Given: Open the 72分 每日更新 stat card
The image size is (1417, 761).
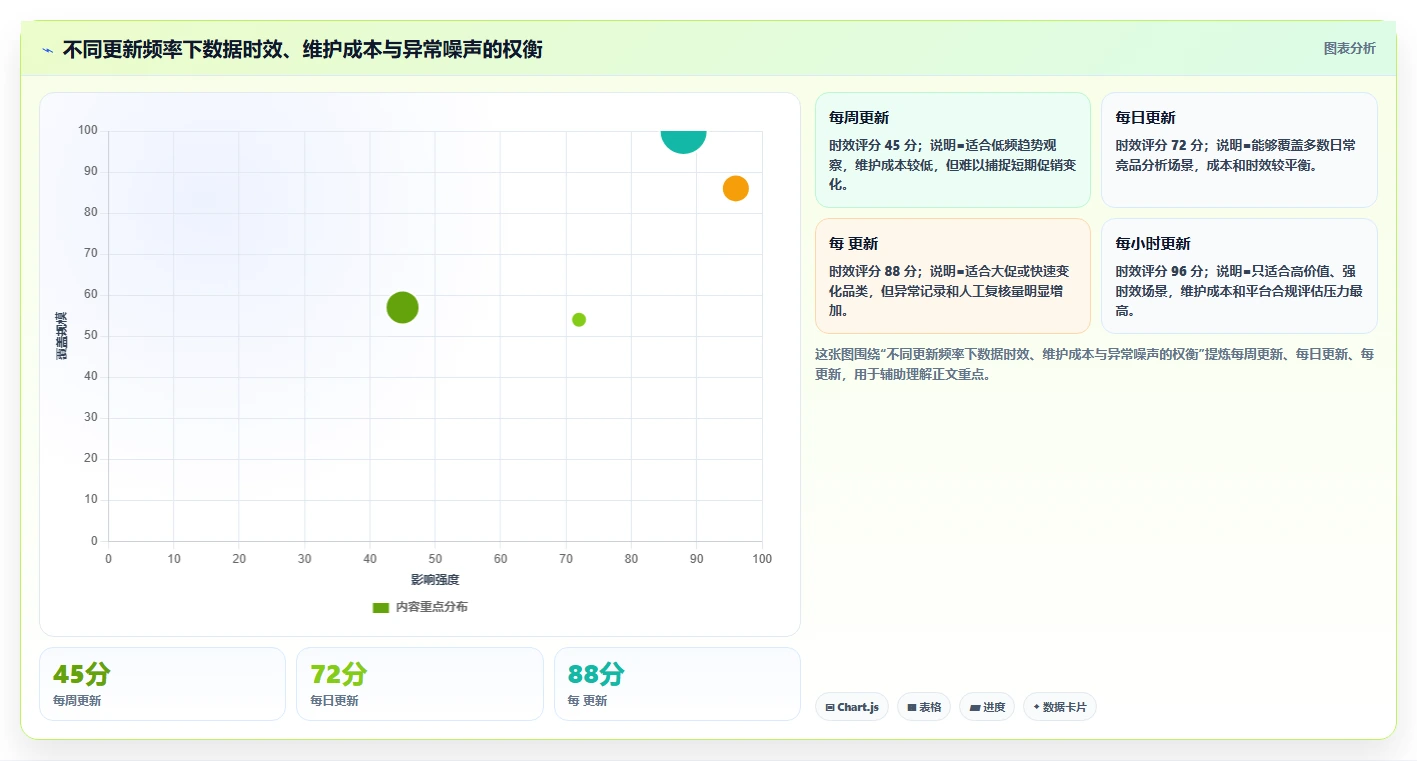Looking at the screenshot, I should 420,684.
